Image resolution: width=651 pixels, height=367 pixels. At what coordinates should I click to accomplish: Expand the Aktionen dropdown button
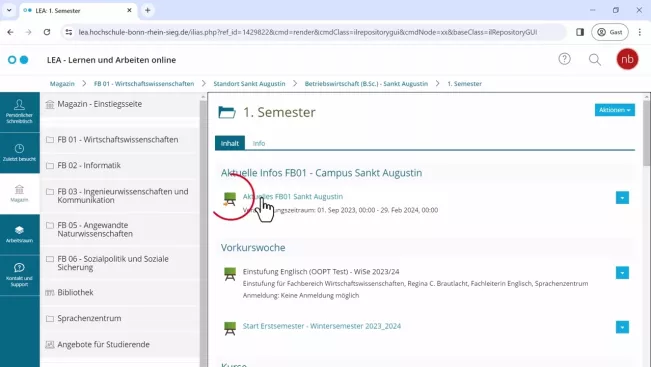tap(614, 110)
